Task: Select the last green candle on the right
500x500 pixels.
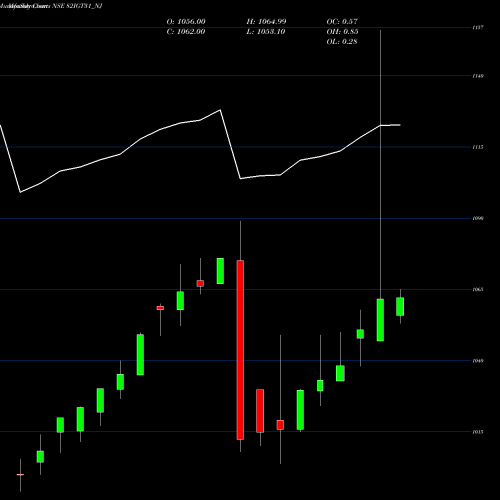Action: (400, 306)
